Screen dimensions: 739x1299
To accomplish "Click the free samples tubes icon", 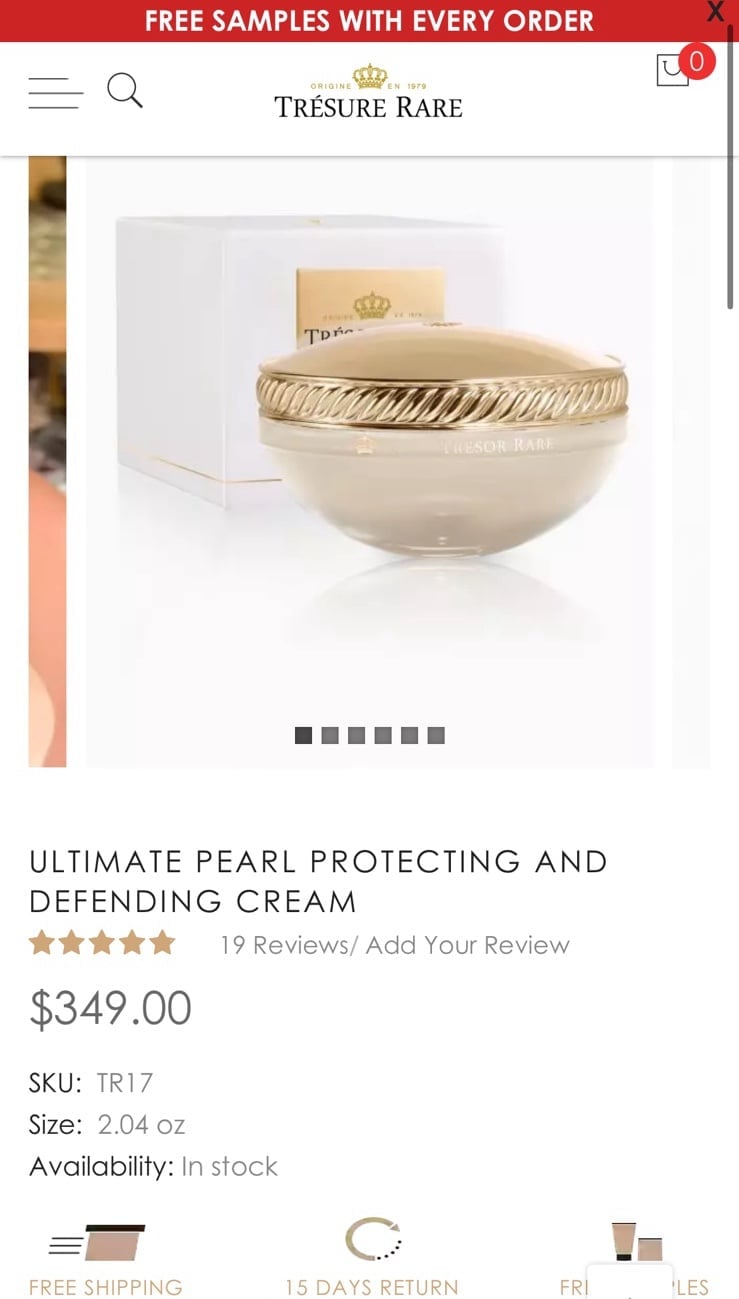I will click(637, 1241).
